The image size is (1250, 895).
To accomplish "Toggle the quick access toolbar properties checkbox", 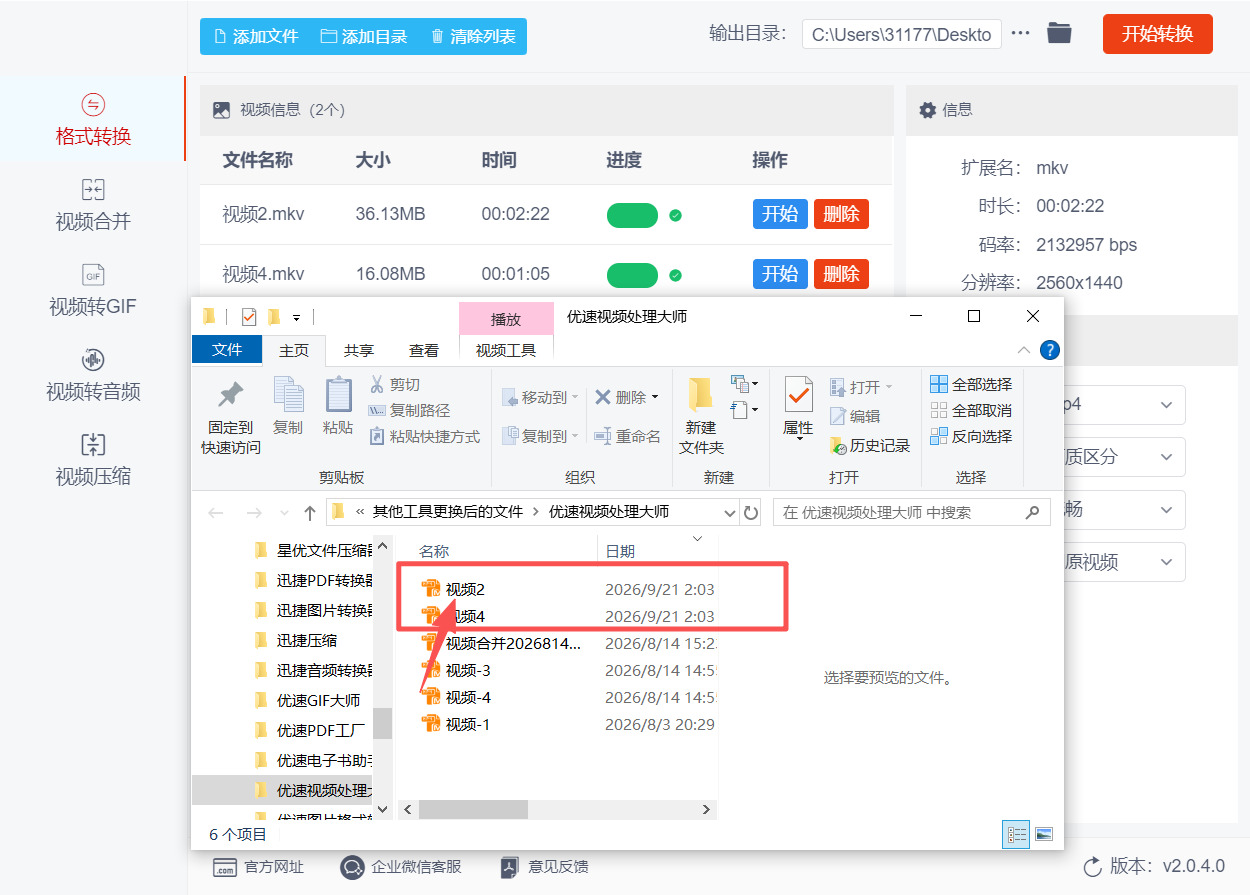I will [x=249, y=317].
